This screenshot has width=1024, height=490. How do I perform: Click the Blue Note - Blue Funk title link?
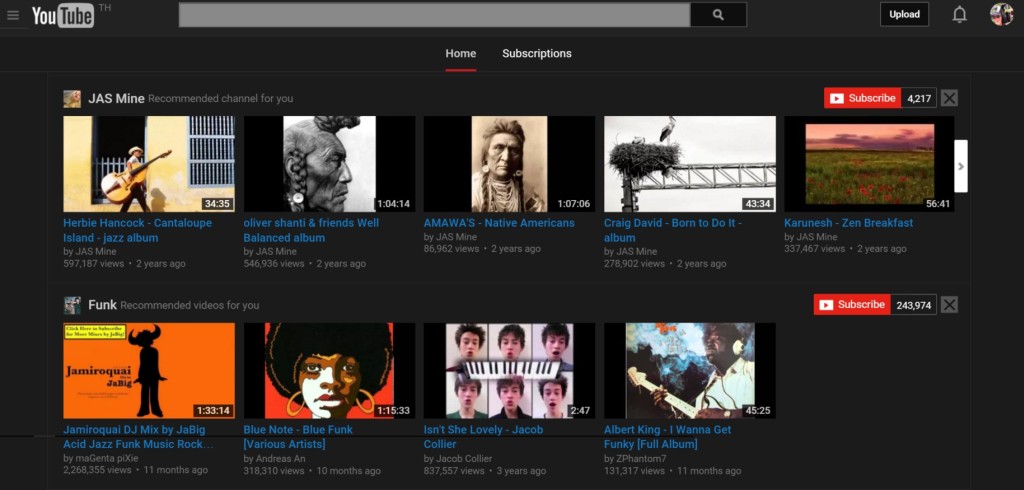tap(298, 436)
